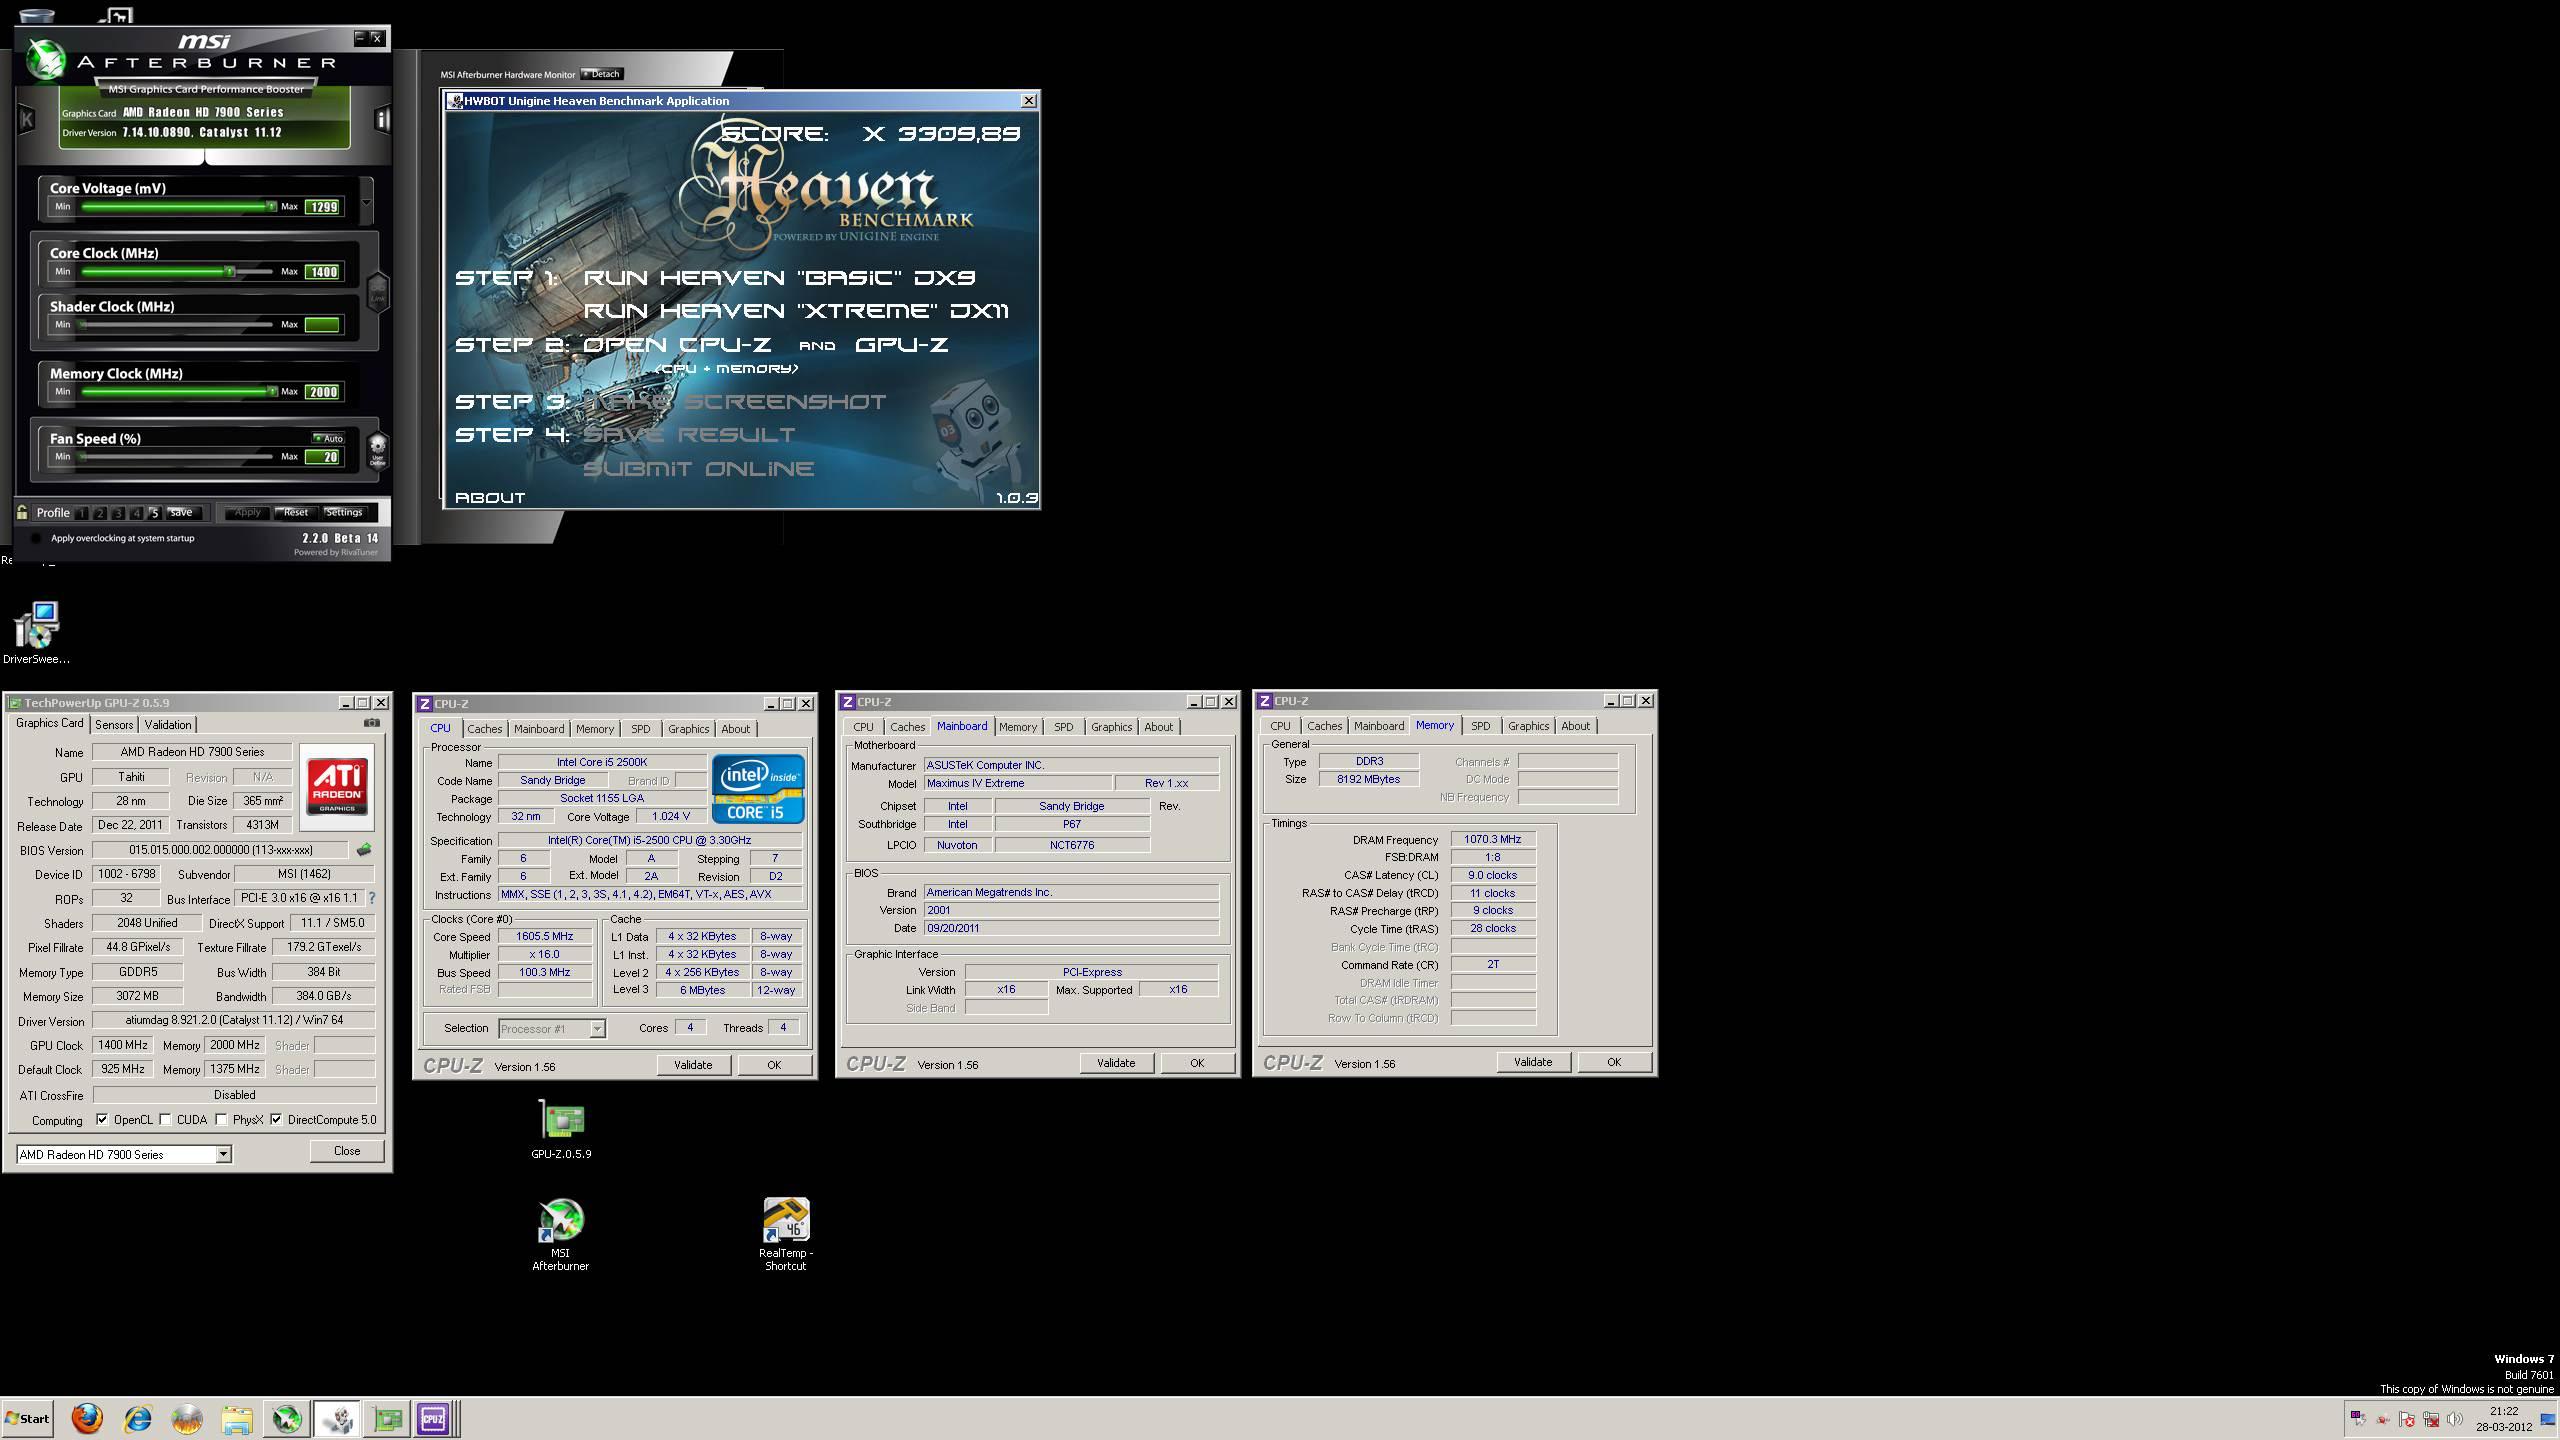Open the GPU selection dropdown in GPU-Z
2560x1440 pixels.
223,1154
